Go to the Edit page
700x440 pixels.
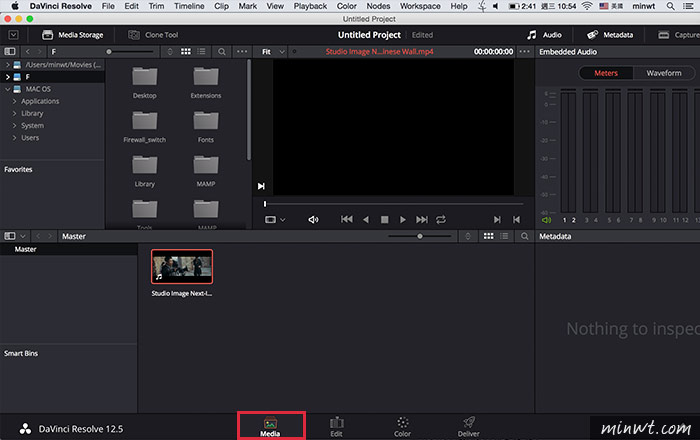[x=337, y=426]
